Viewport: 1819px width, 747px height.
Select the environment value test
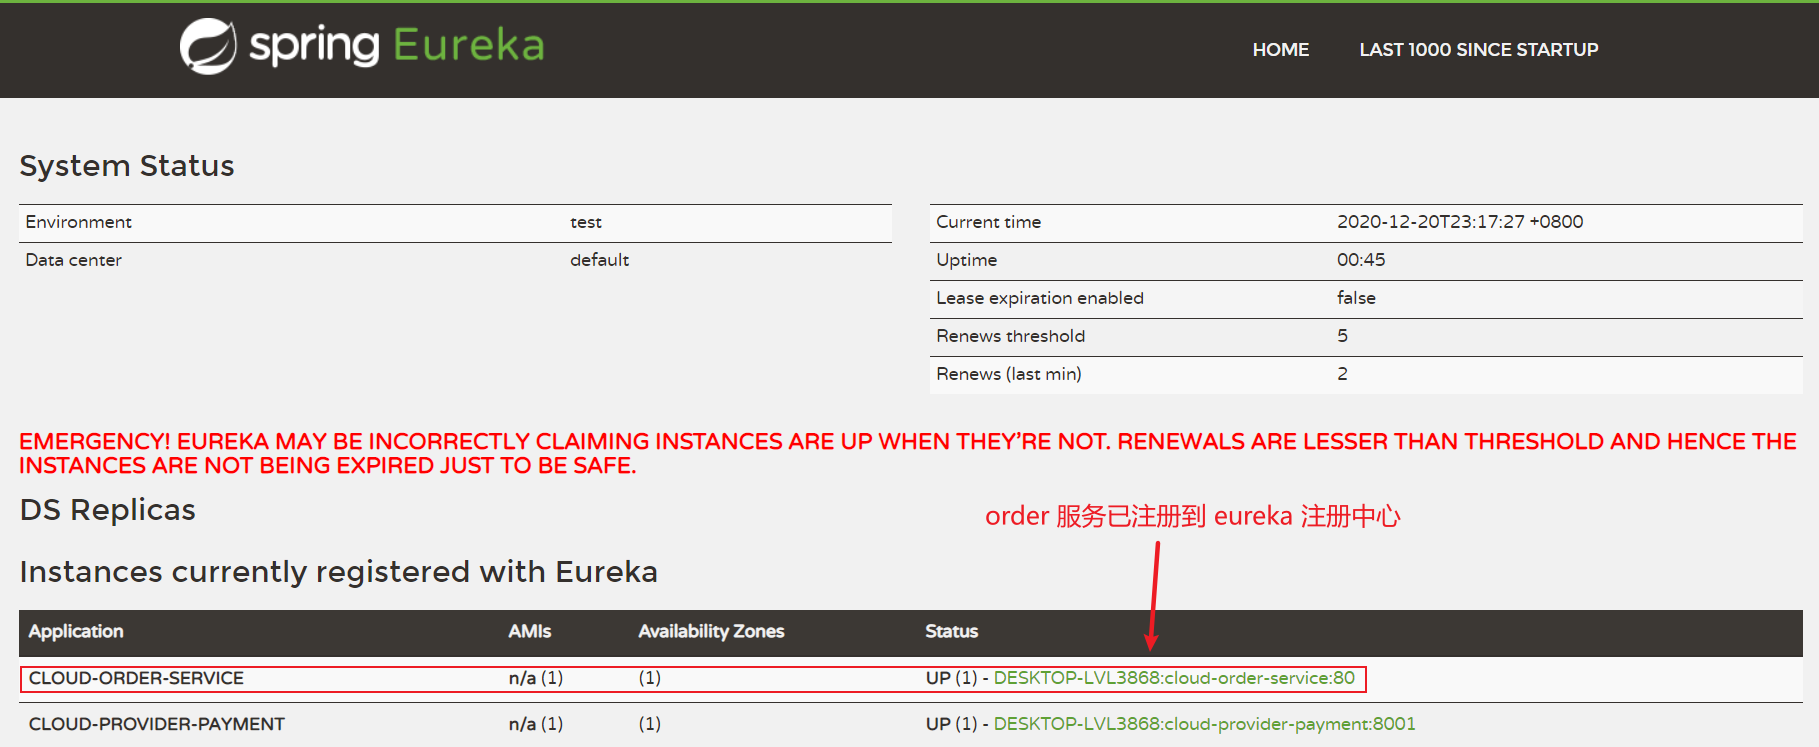point(586,222)
